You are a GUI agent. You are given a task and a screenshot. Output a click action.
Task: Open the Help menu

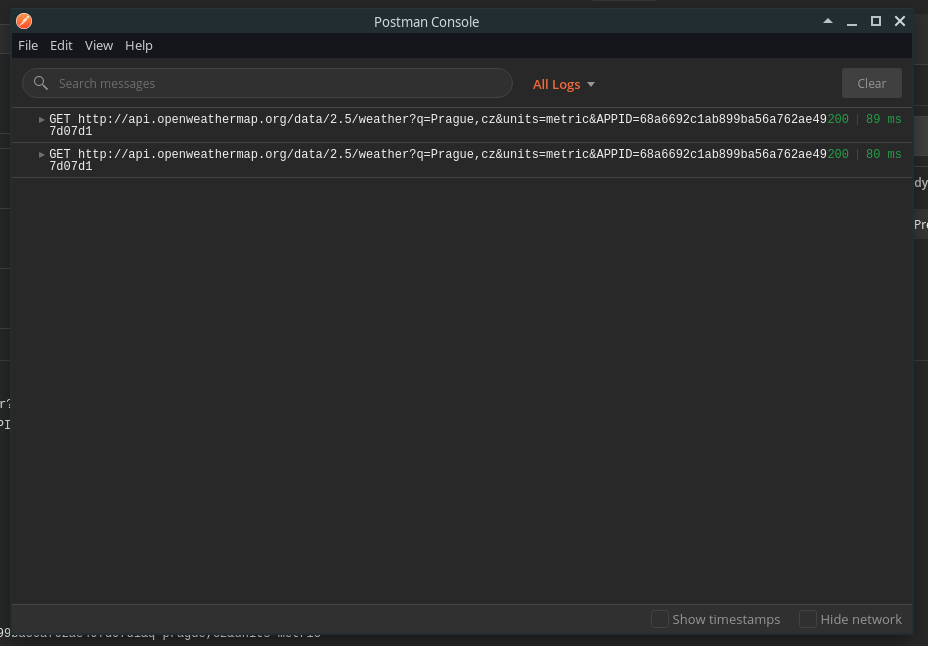138,46
